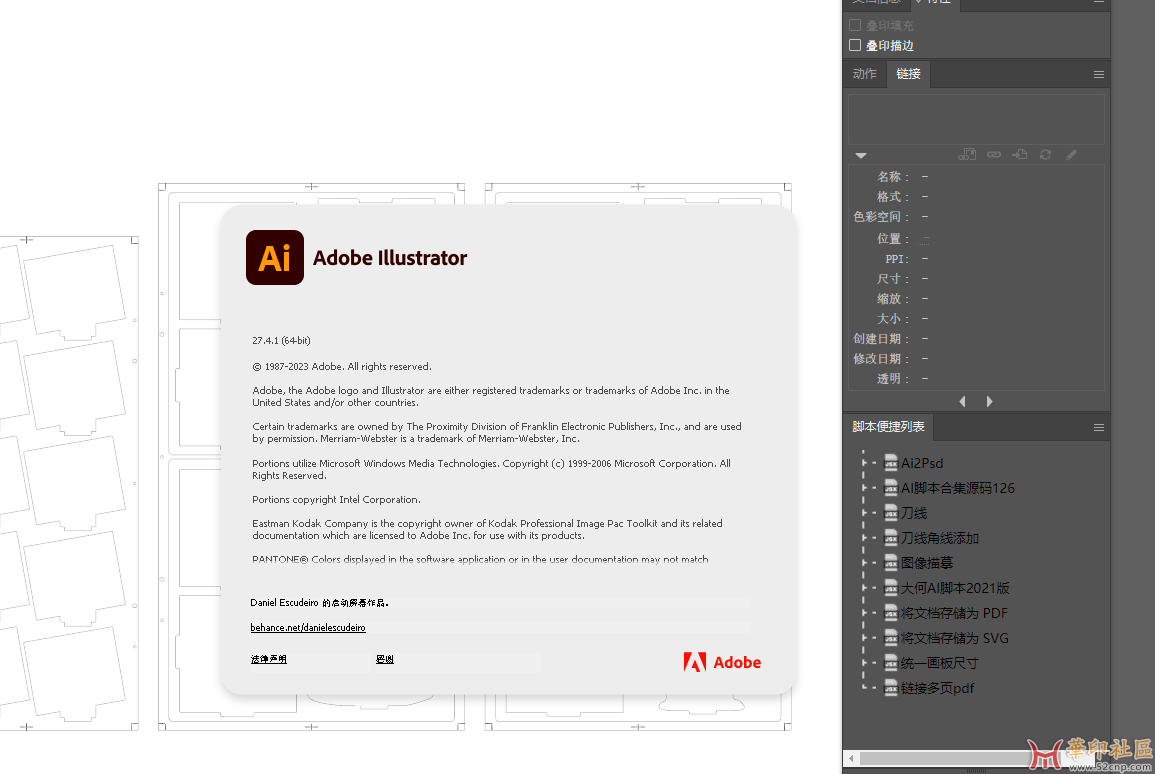1155x774 pixels.
Task: Click the Ai logo in the About dialog
Action: point(275,257)
